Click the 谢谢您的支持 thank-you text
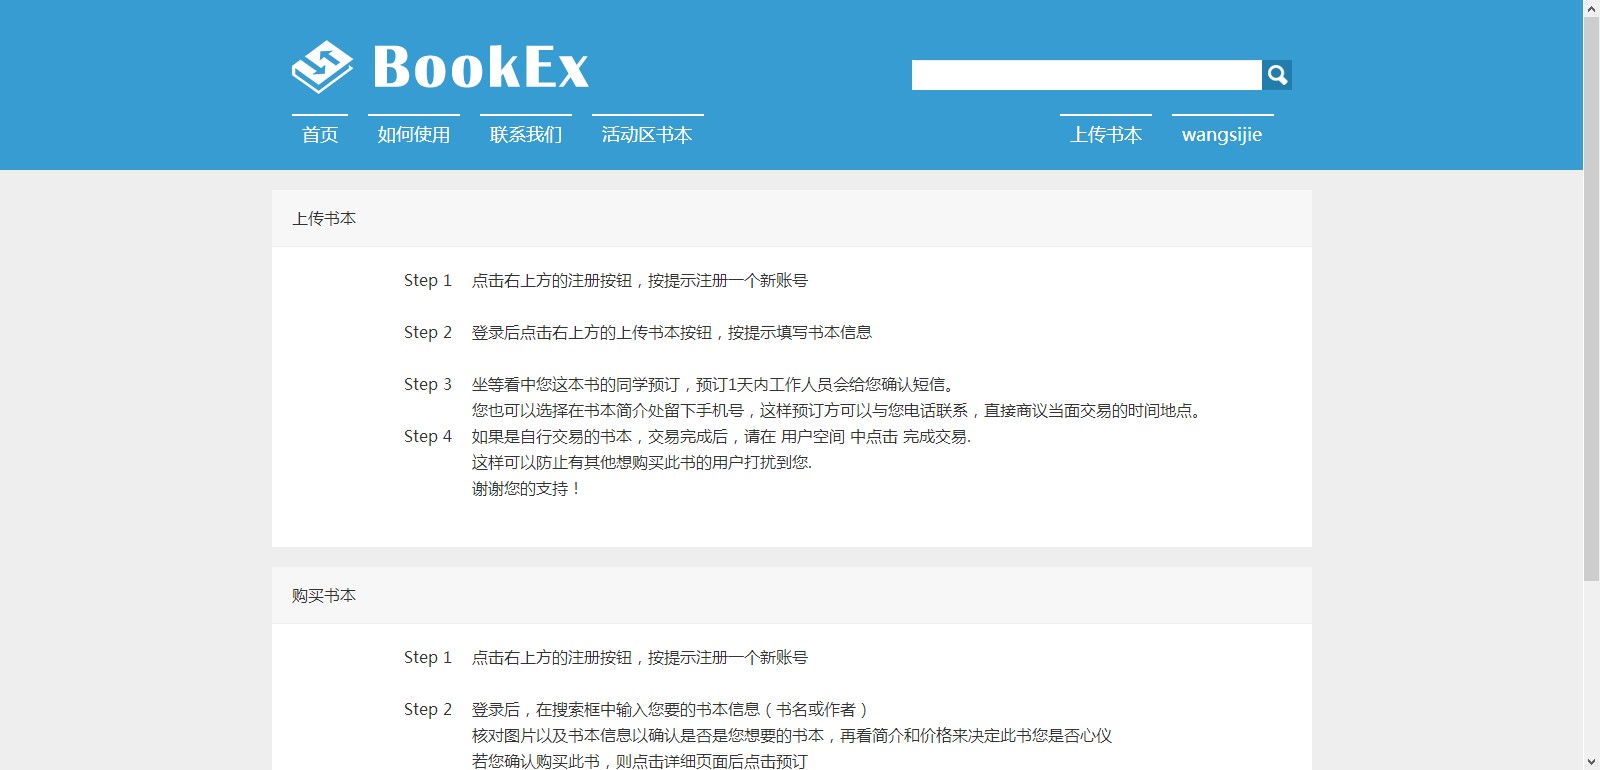The height and width of the screenshot is (770, 1600). click(526, 489)
